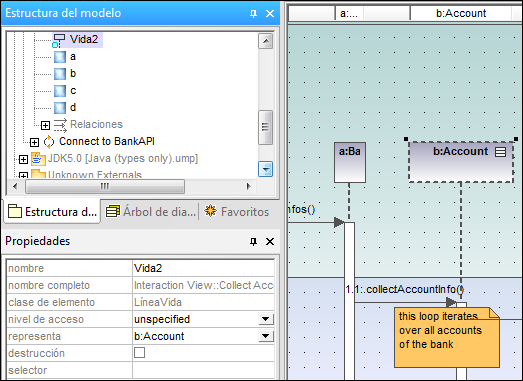The height and width of the screenshot is (381, 523).
Task: Click the icon next to item 'a'
Action: [60, 57]
